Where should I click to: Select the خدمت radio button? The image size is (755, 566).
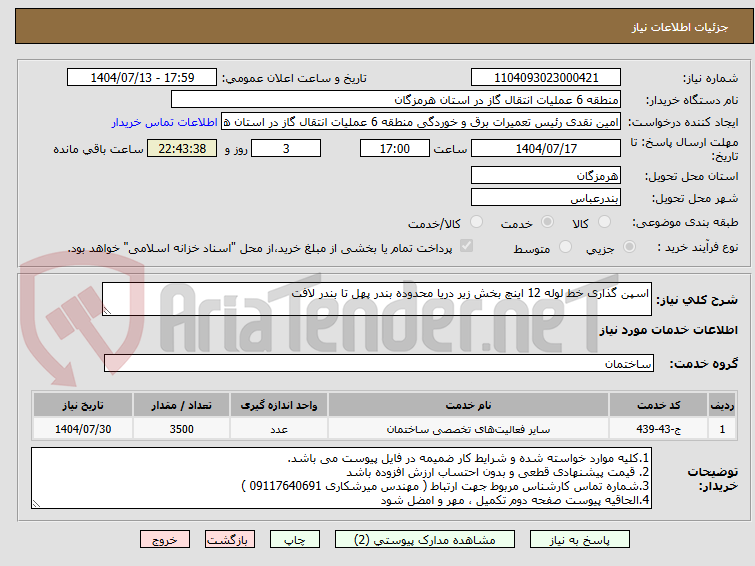[547, 222]
